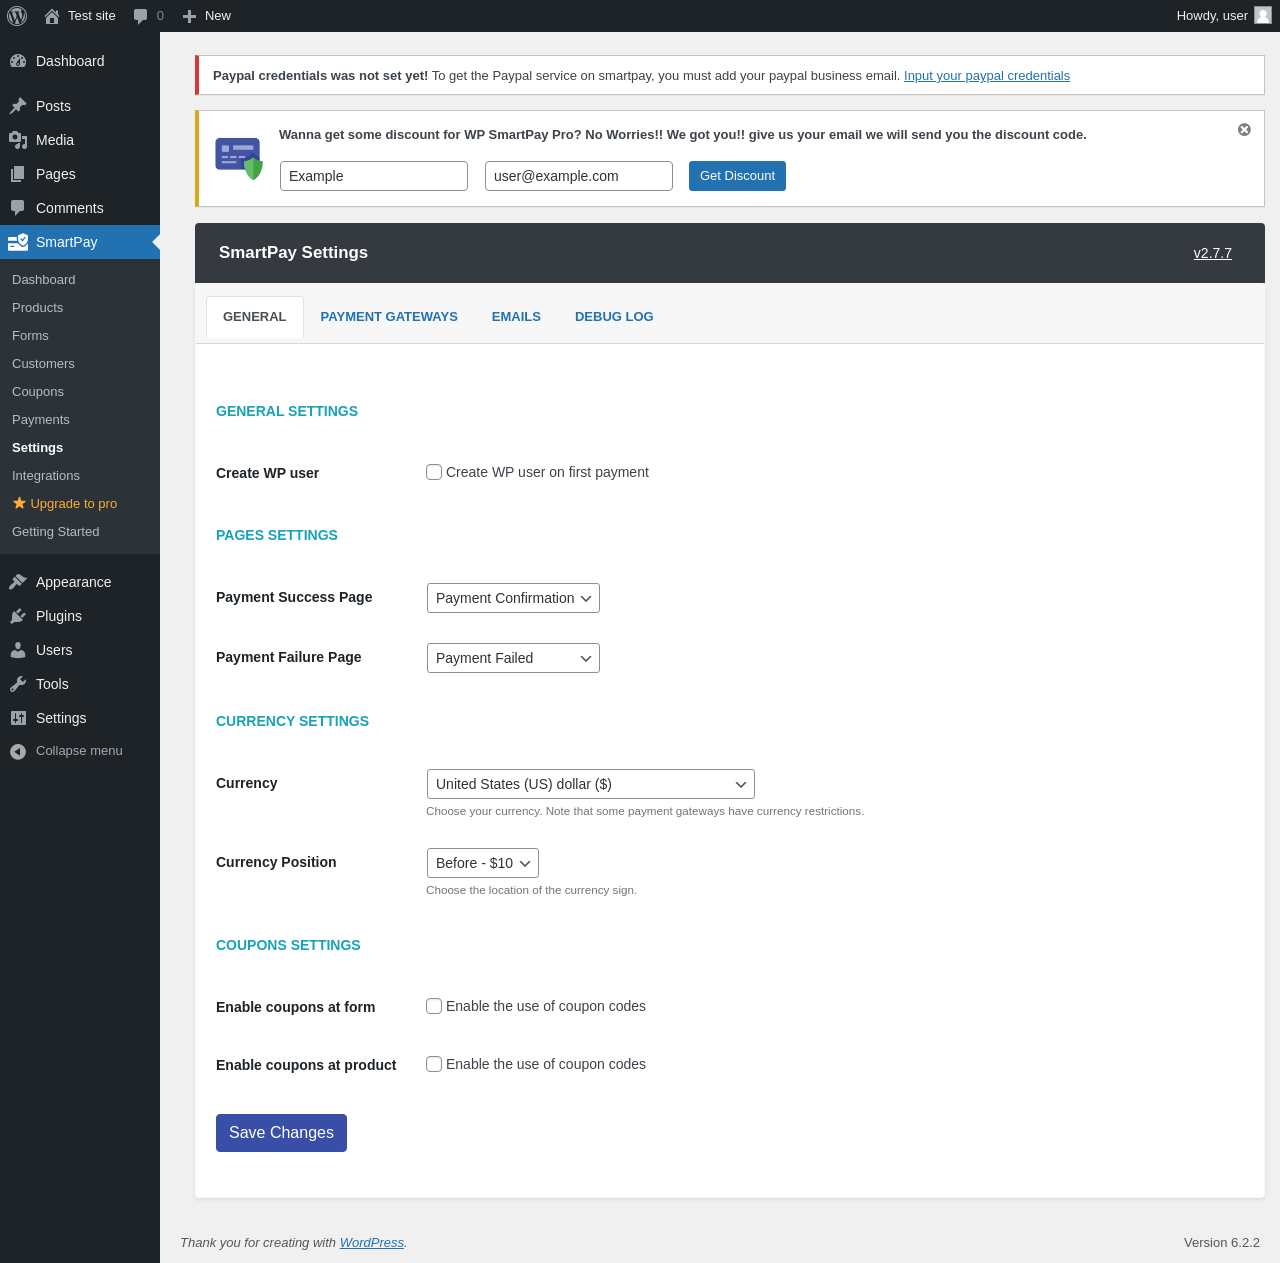
Task: Click the Test site home icon
Action: pyautogui.click(x=52, y=16)
